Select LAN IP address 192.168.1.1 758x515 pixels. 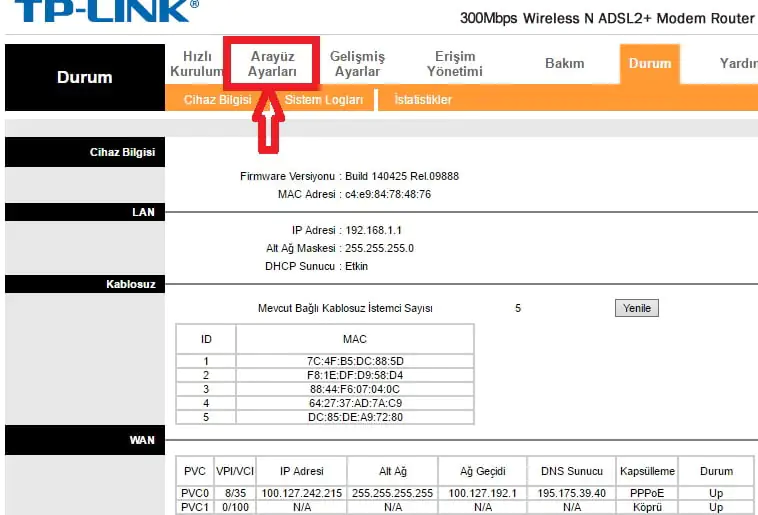coord(373,230)
